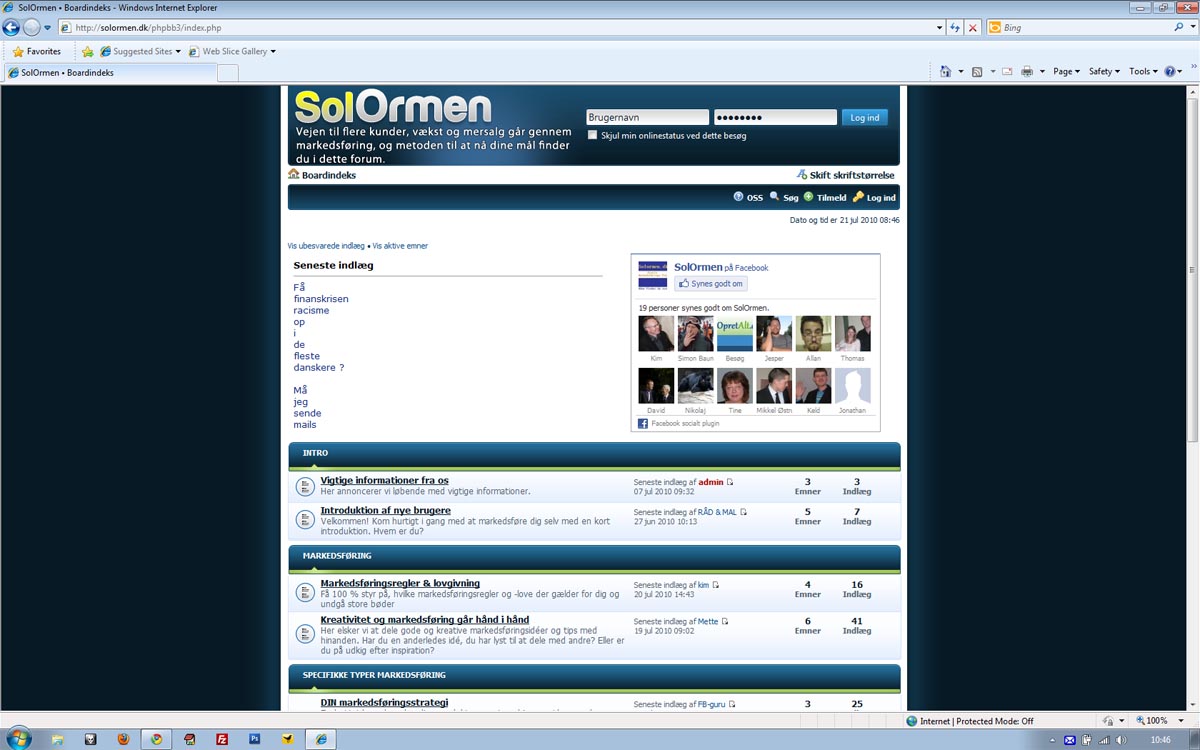Click the Print icon in the toolbar

coord(1026,72)
